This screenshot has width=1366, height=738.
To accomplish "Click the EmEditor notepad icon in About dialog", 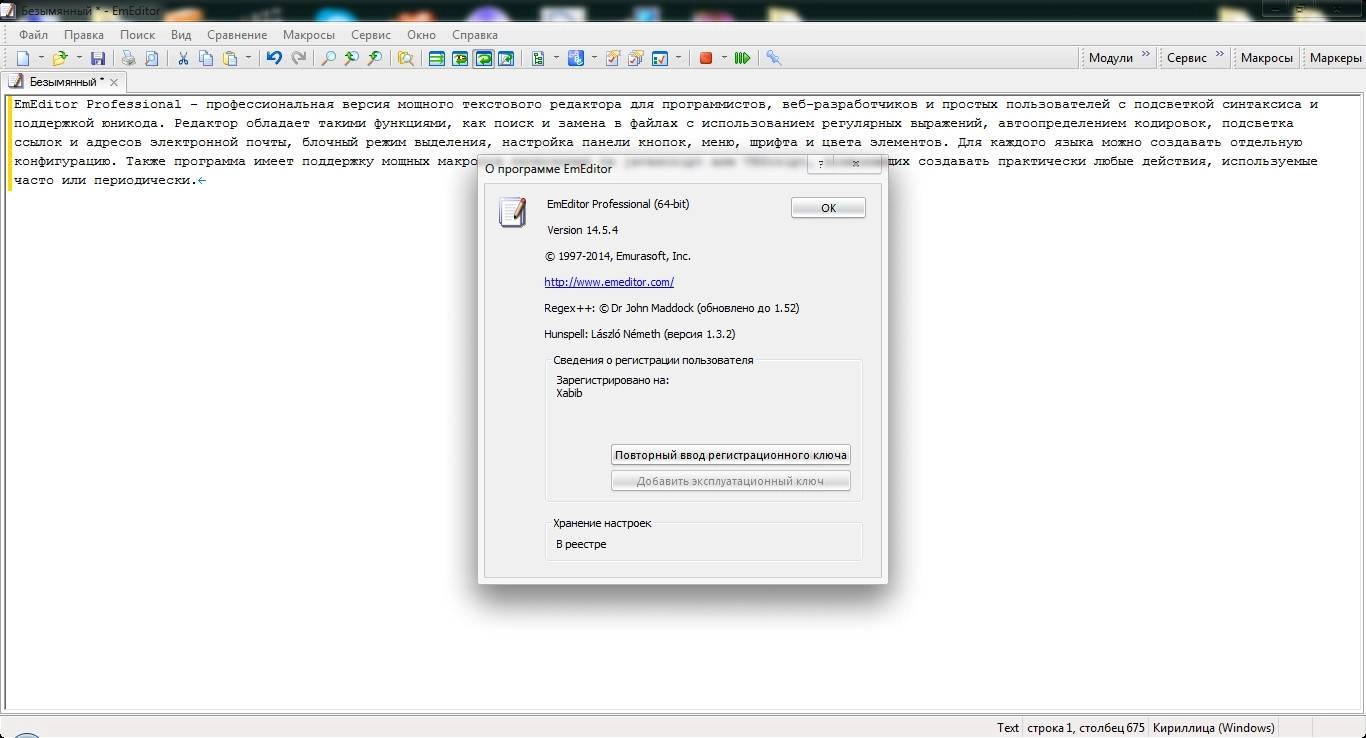I will [512, 212].
